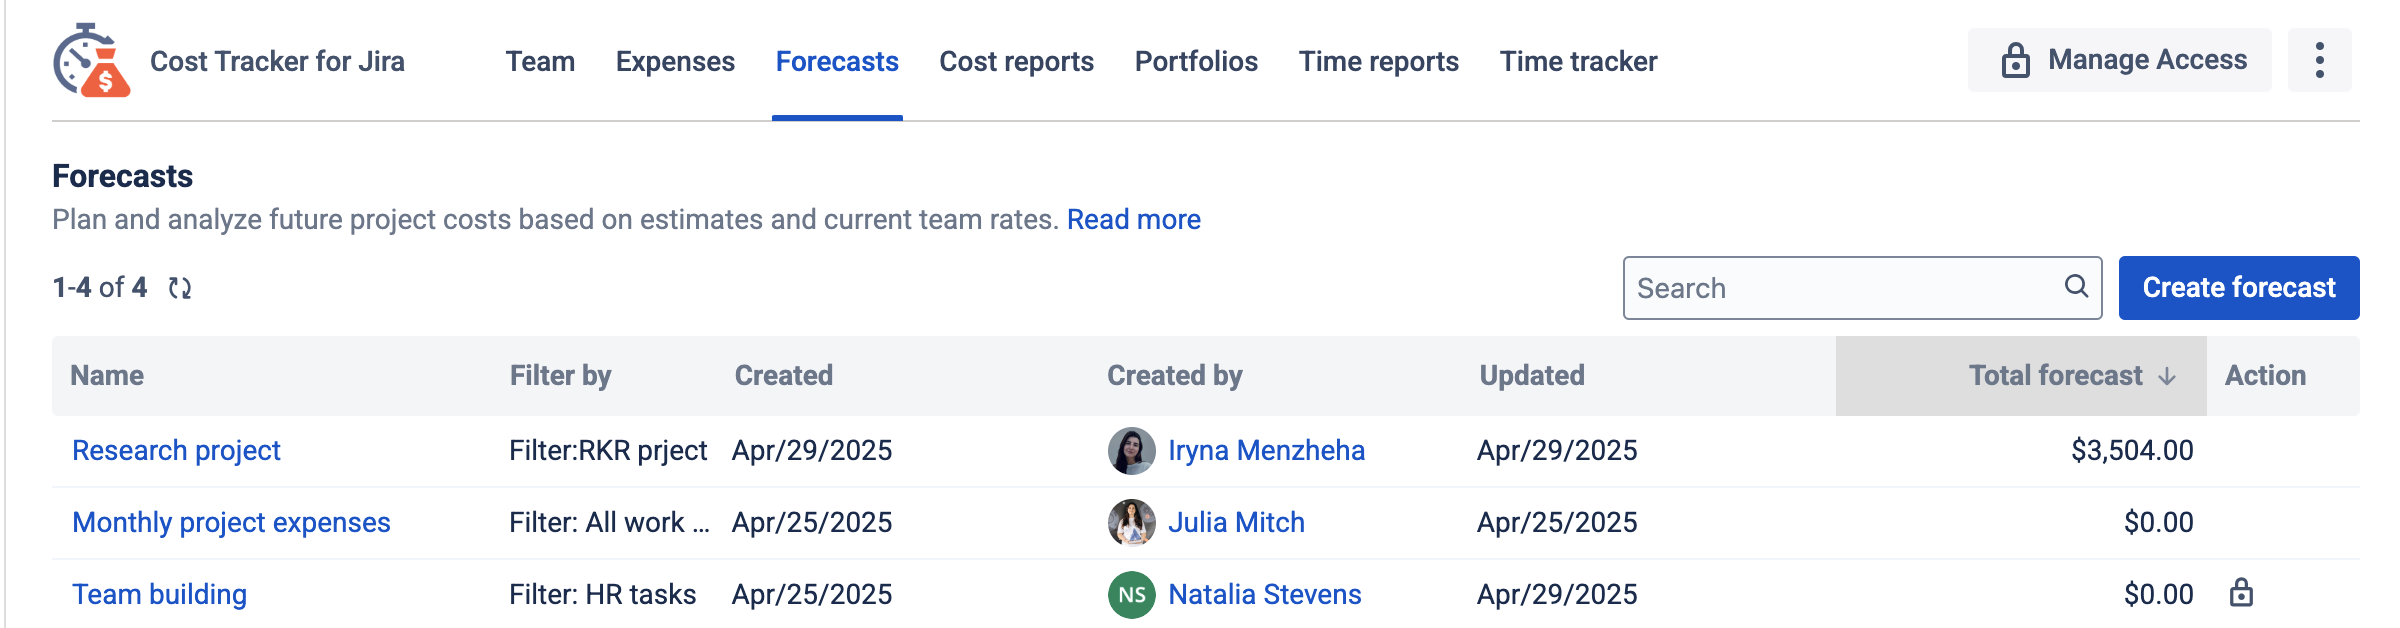The width and height of the screenshot is (2400, 628).
Task: Click the magnifier icon in Search box
Action: (2076, 287)
